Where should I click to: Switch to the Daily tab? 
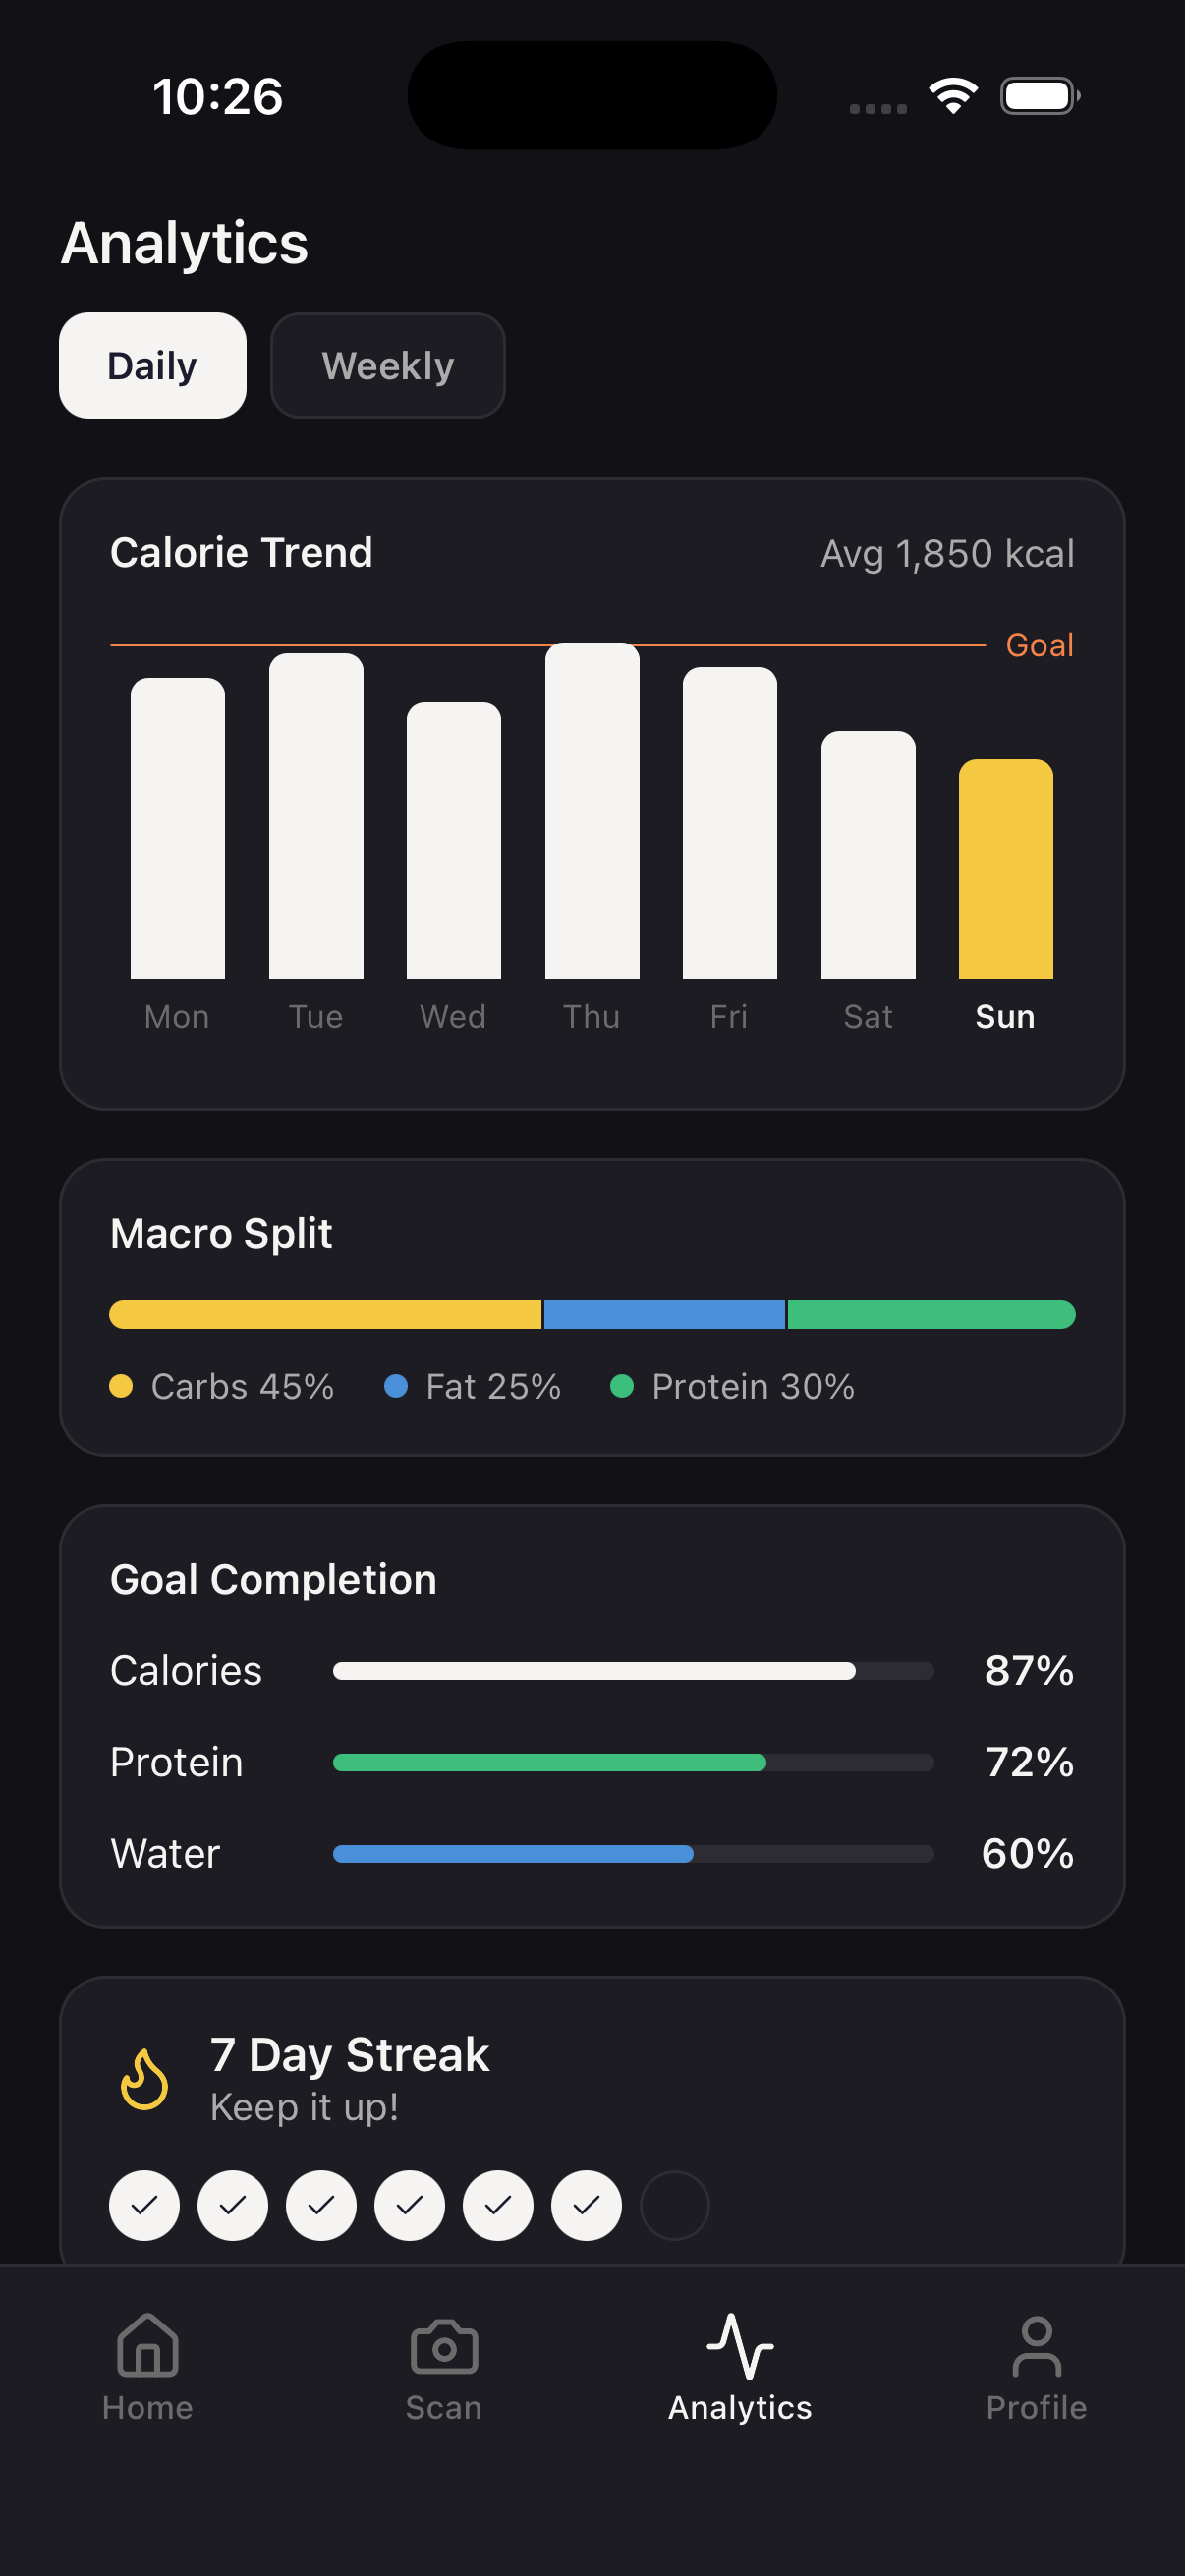[x=152, y=366]
